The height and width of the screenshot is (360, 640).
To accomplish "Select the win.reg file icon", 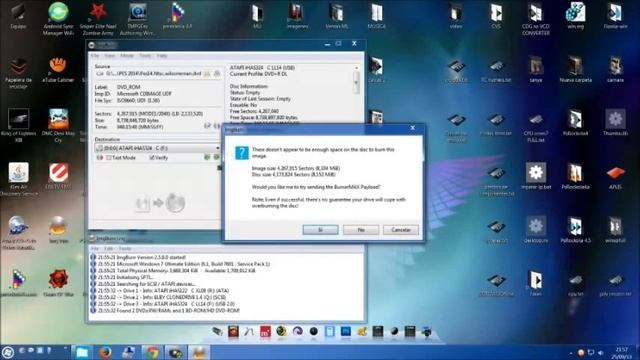I will pos(576,16).
